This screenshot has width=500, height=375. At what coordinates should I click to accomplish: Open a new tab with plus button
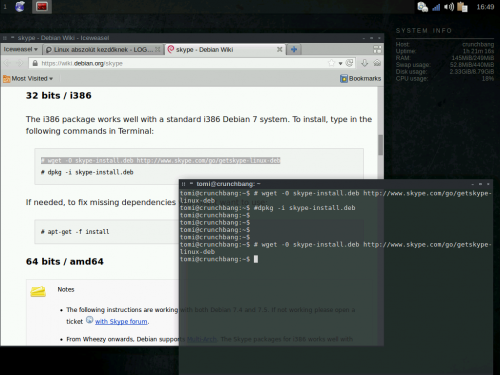tap(294, 49)
